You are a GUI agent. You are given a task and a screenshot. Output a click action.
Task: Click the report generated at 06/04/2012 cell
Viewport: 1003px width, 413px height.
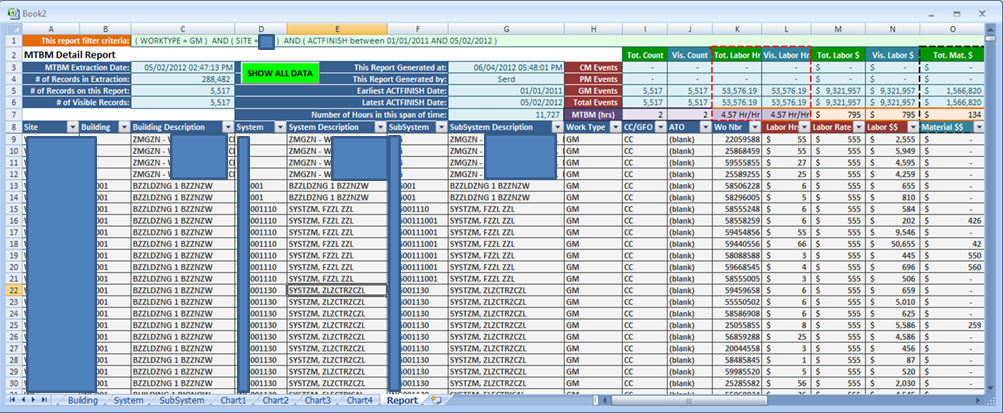pyautogui.click(x=506, y=67)
